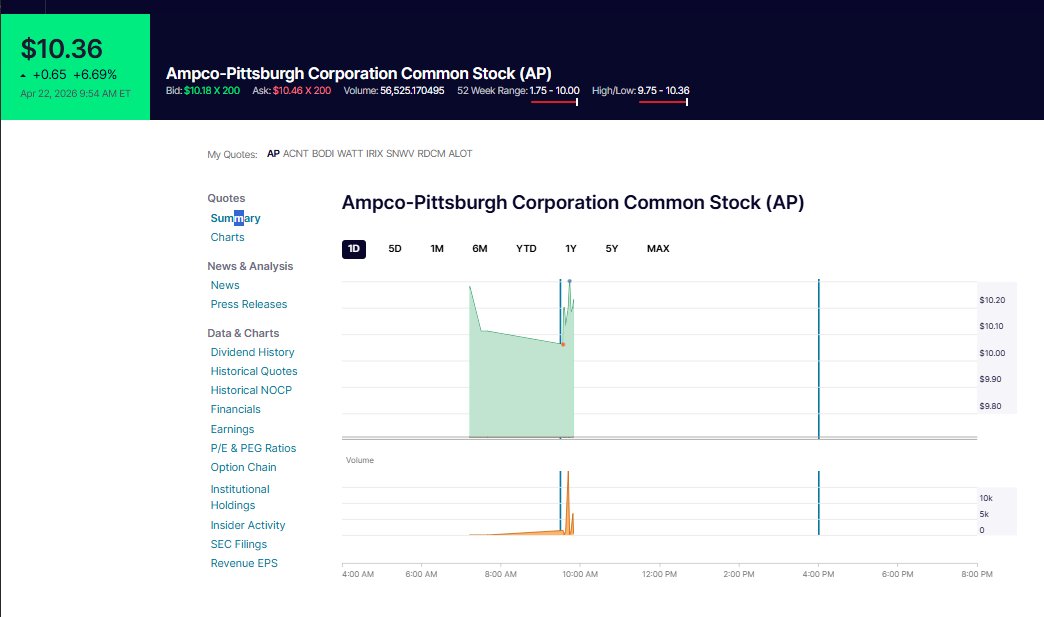Click the orange dot on the price chart

pos(563,345)
